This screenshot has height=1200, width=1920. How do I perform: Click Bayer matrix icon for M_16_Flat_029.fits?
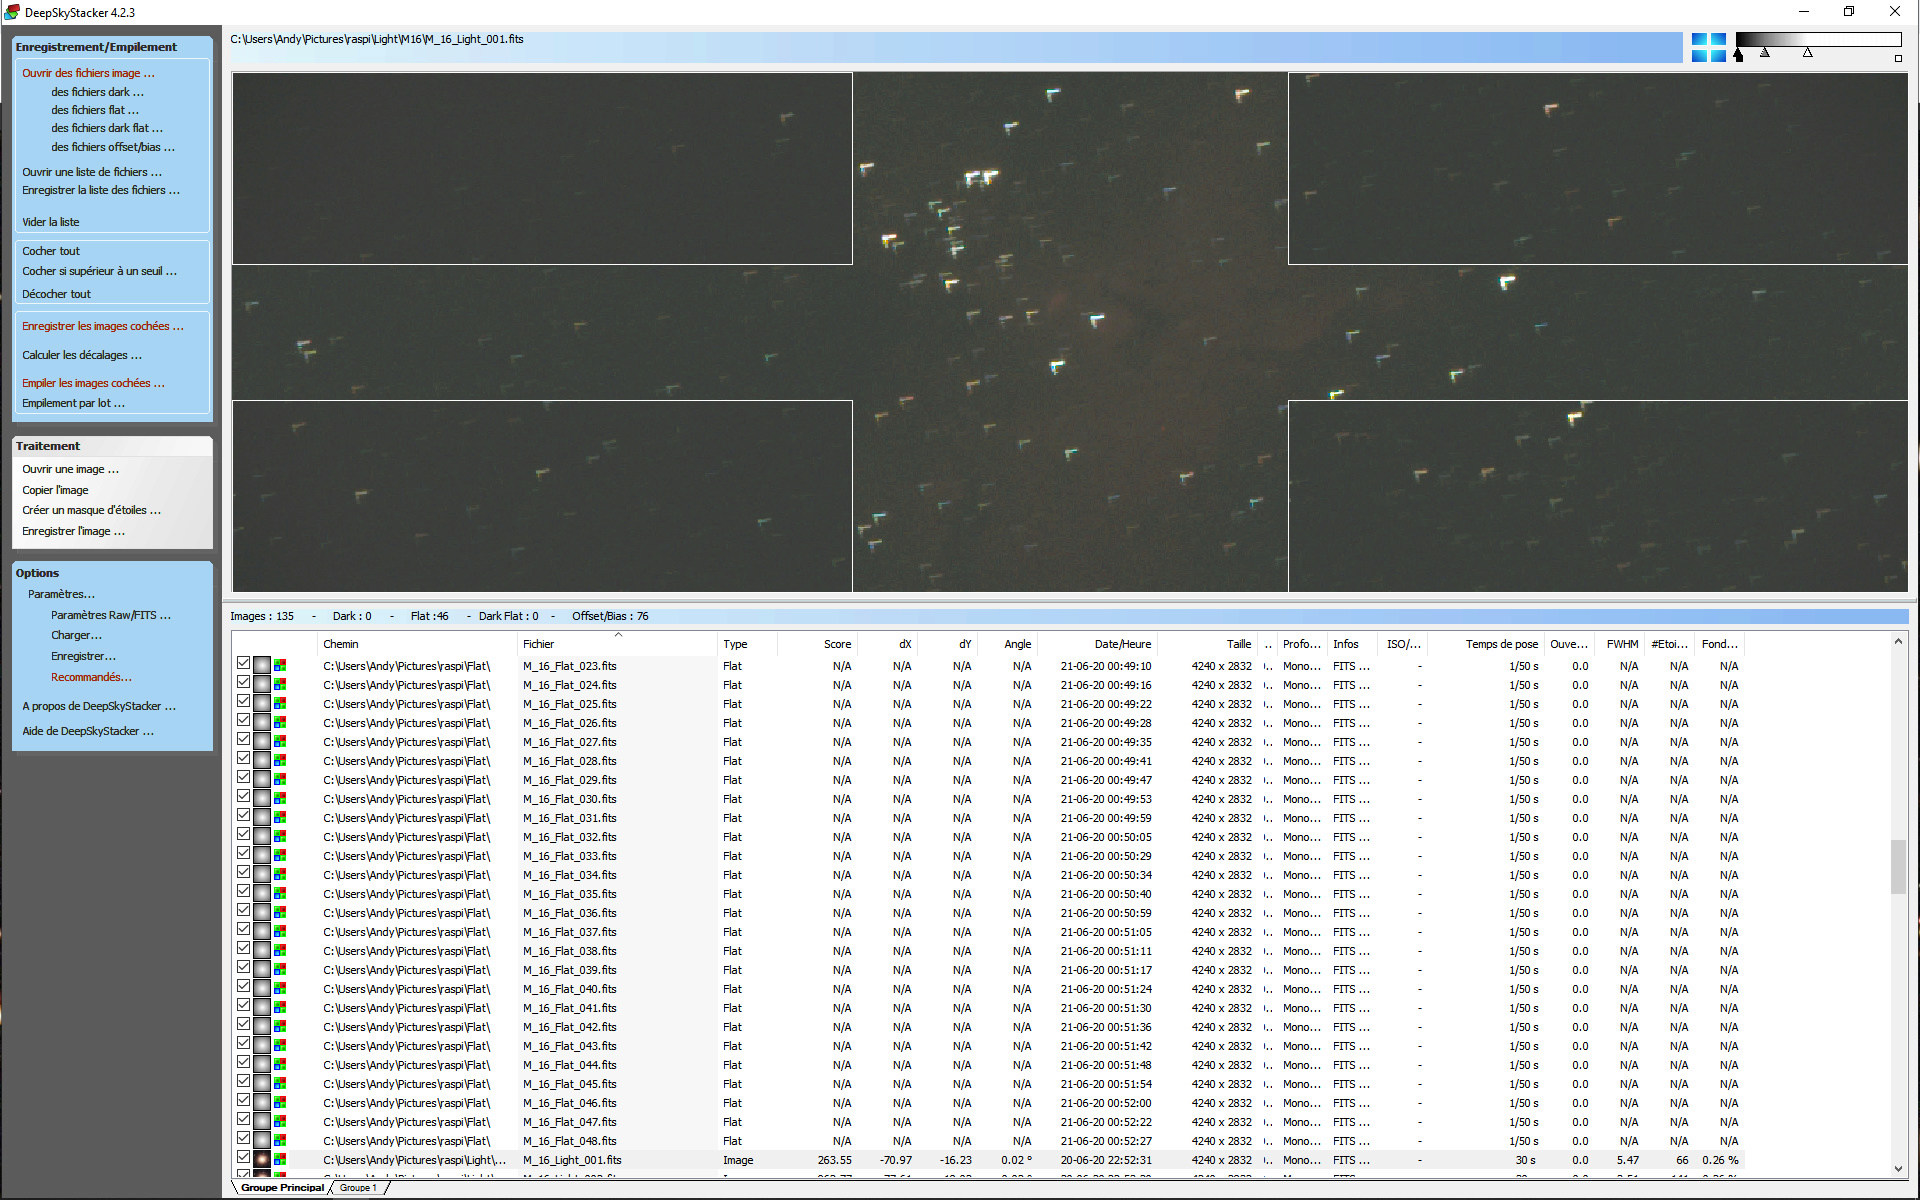[280, 780]
